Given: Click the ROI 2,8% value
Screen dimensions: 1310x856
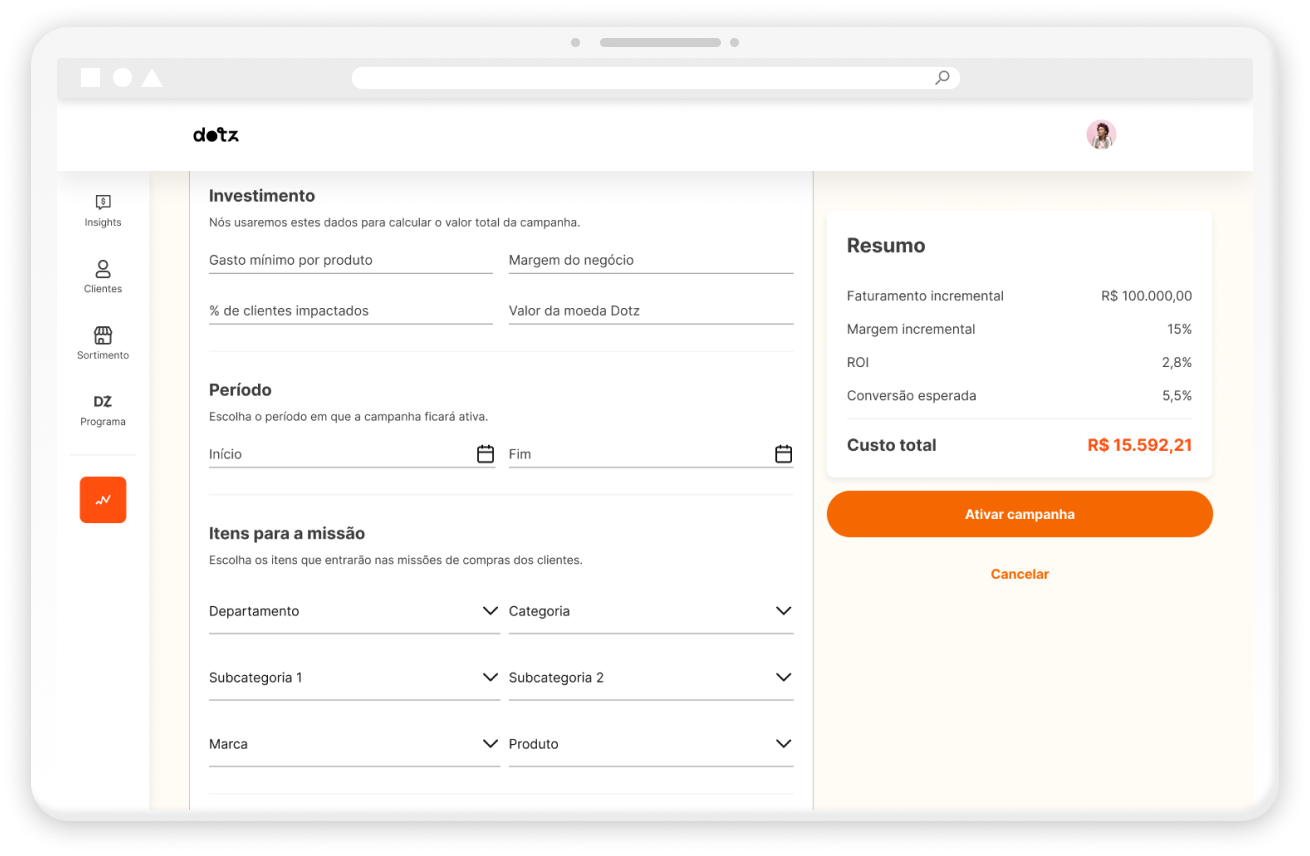Looking at the screenshot, I should coord(1176,363).
